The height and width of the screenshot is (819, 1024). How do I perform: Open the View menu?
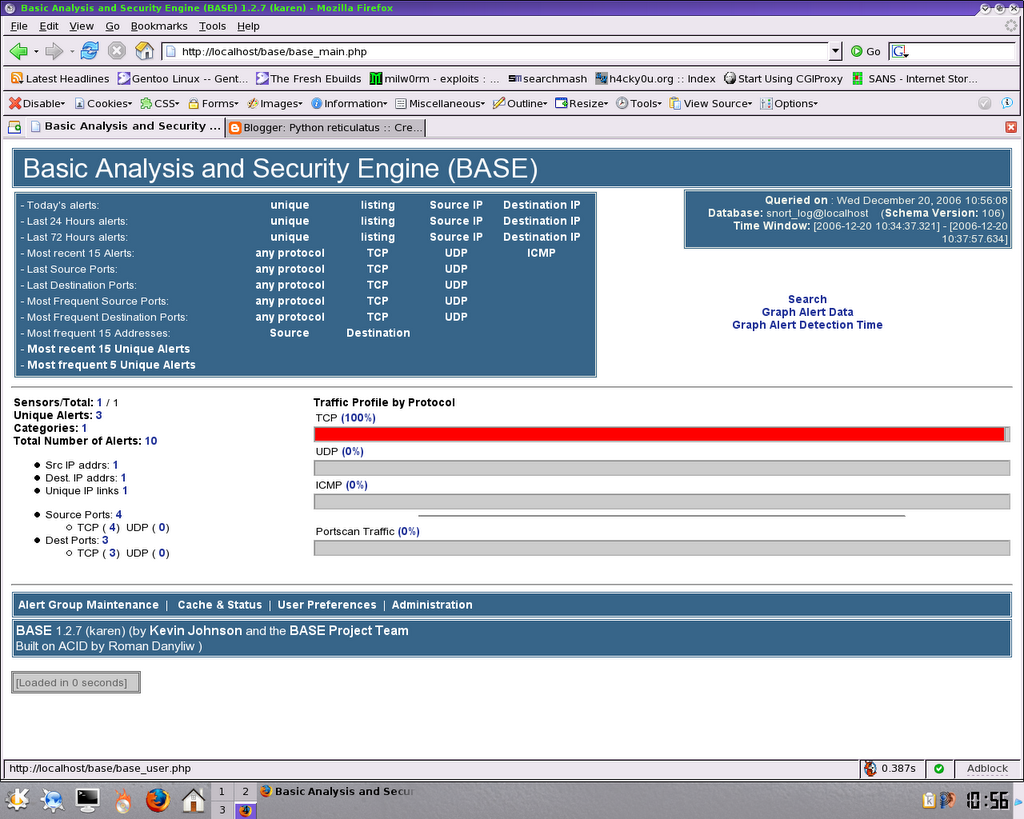(x=81, y=26)
